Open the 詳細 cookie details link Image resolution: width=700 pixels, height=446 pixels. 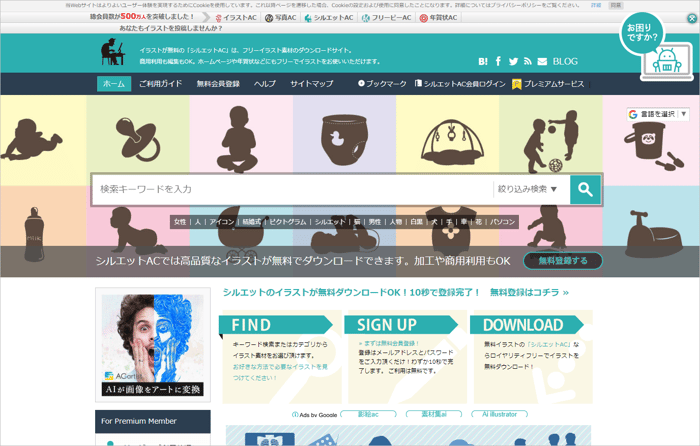tap(596, 5)
